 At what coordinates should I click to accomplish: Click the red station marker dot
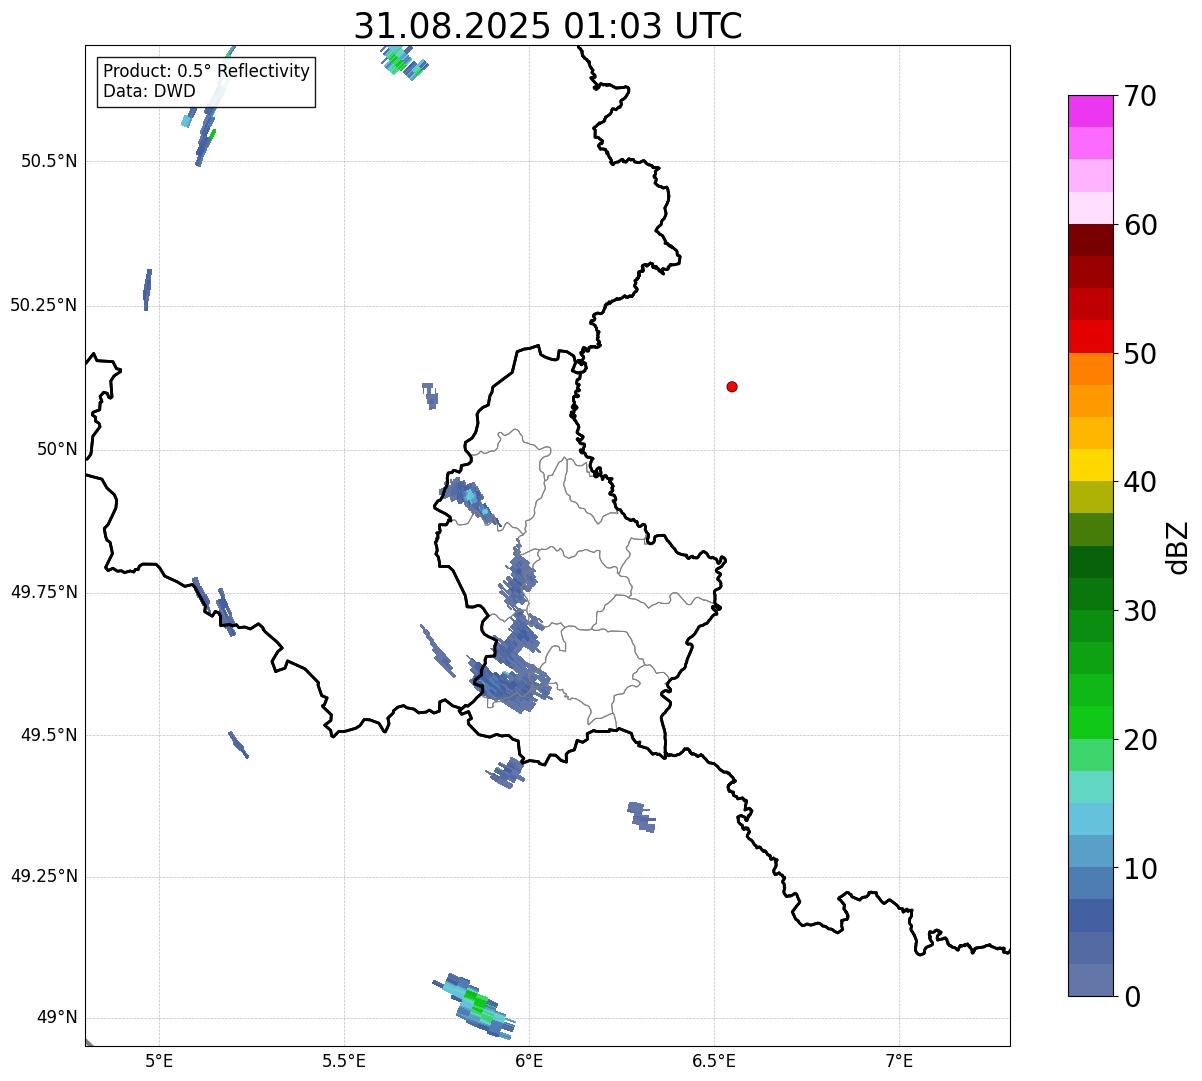732,386
